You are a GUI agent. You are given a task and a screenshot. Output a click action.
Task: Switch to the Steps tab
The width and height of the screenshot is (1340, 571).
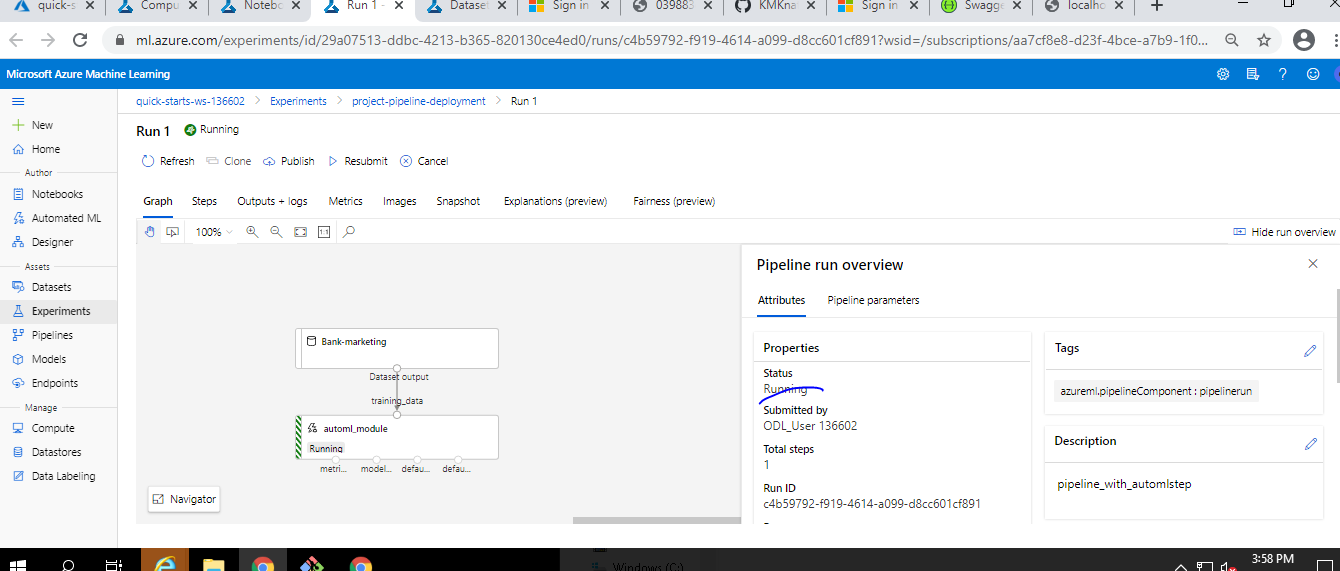point(204,201)
